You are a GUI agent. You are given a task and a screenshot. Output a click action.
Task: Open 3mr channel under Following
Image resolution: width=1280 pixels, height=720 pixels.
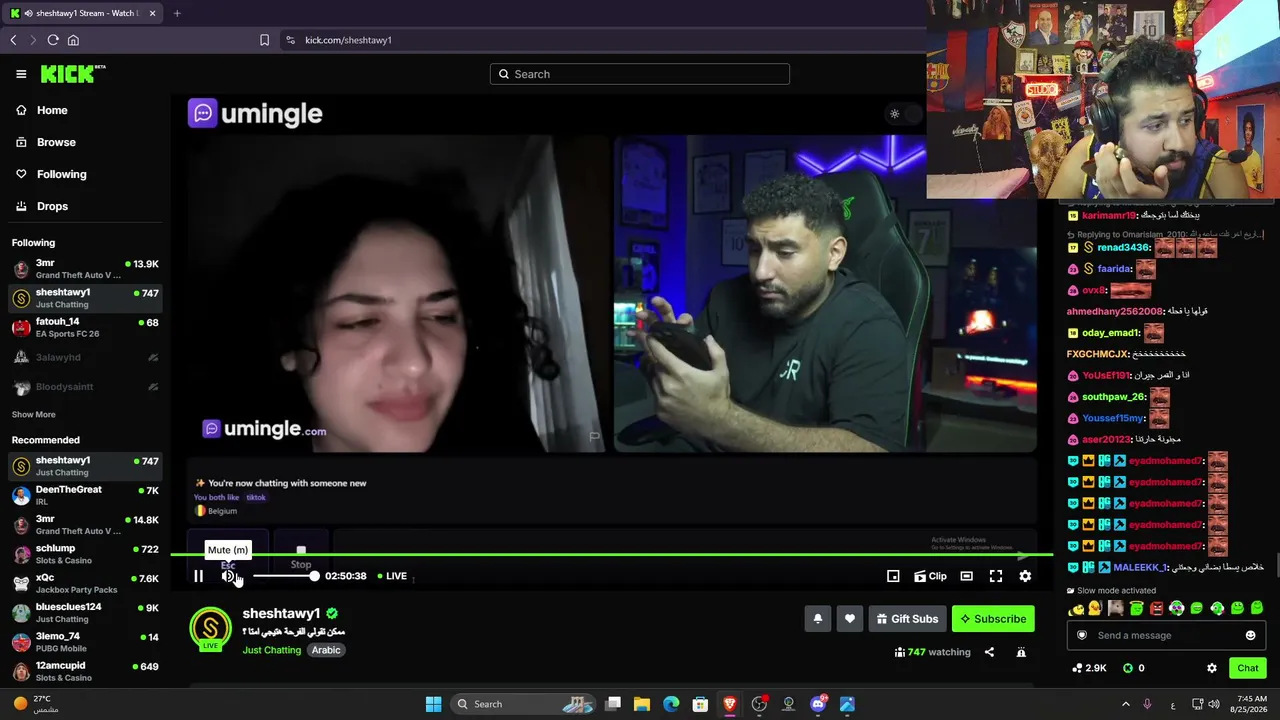[x=85, y=269]
